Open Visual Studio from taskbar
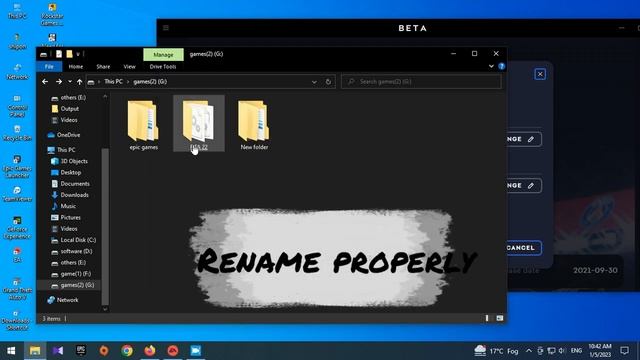640x360 pixels. click(58, 351)
